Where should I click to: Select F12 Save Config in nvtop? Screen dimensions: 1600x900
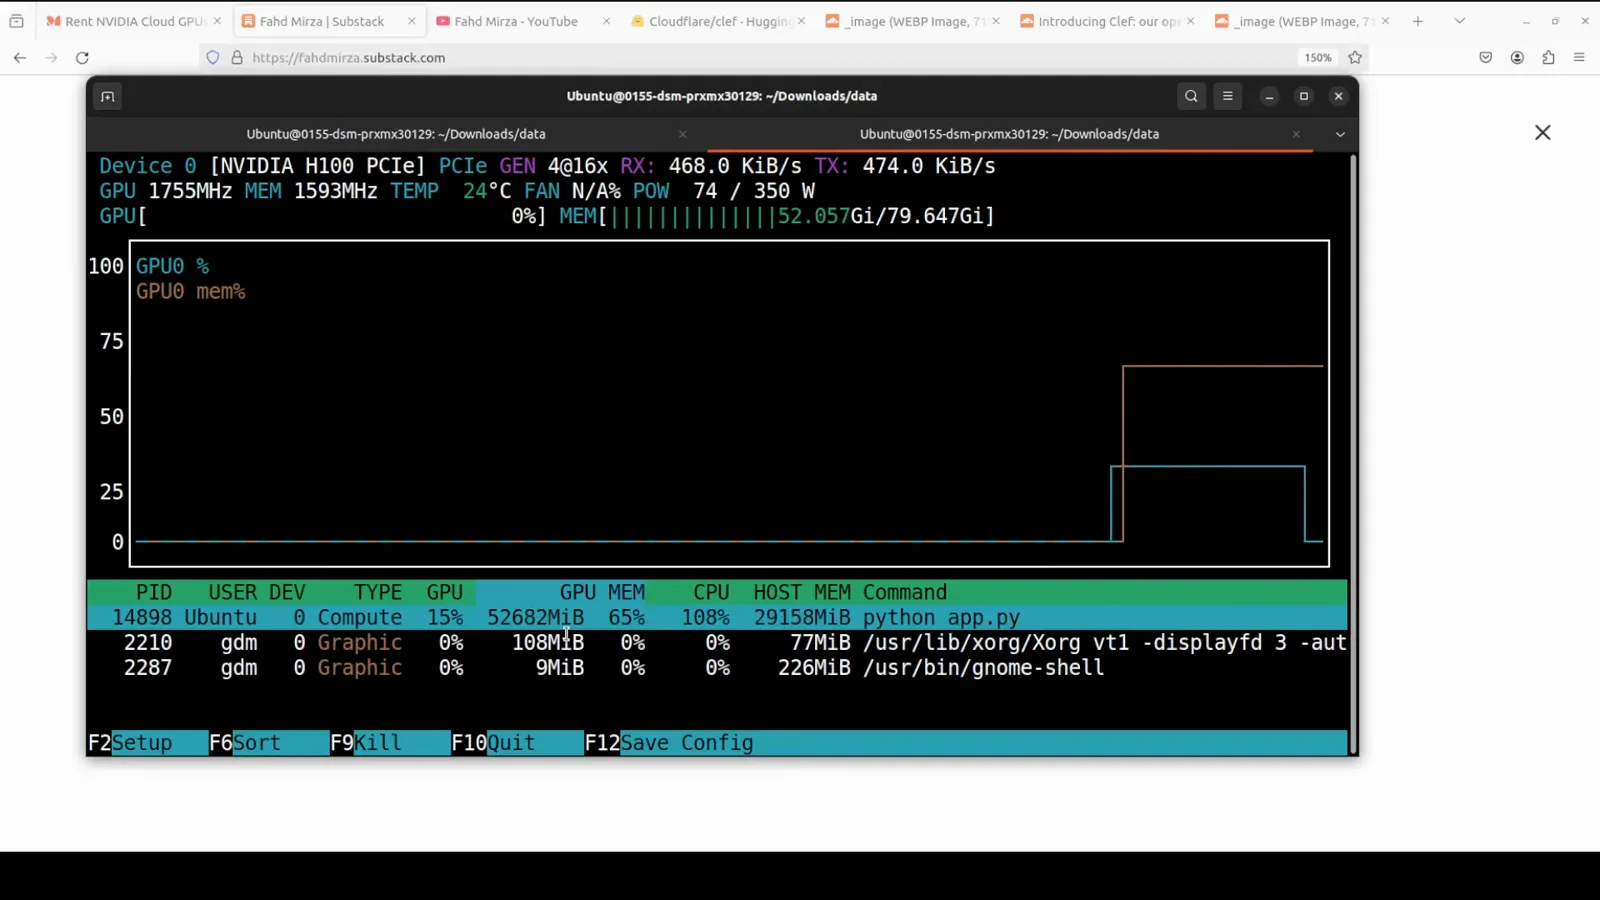(x=669, y=743)
